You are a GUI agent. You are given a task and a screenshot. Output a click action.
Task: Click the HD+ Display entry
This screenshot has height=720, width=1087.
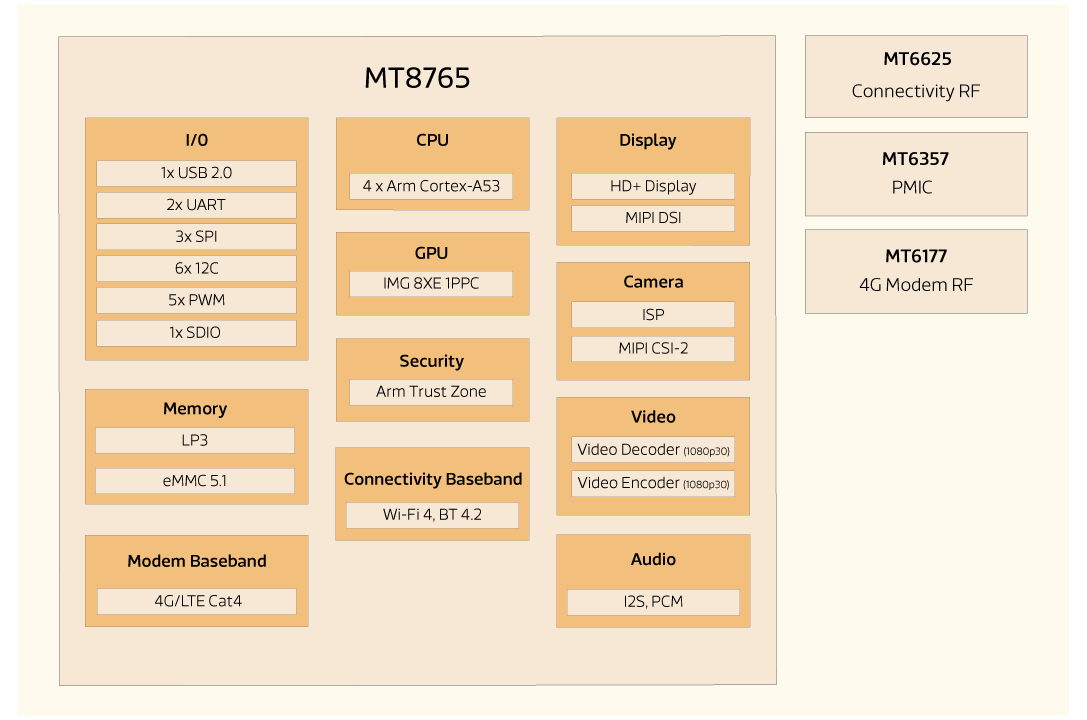tap(652, 185)
